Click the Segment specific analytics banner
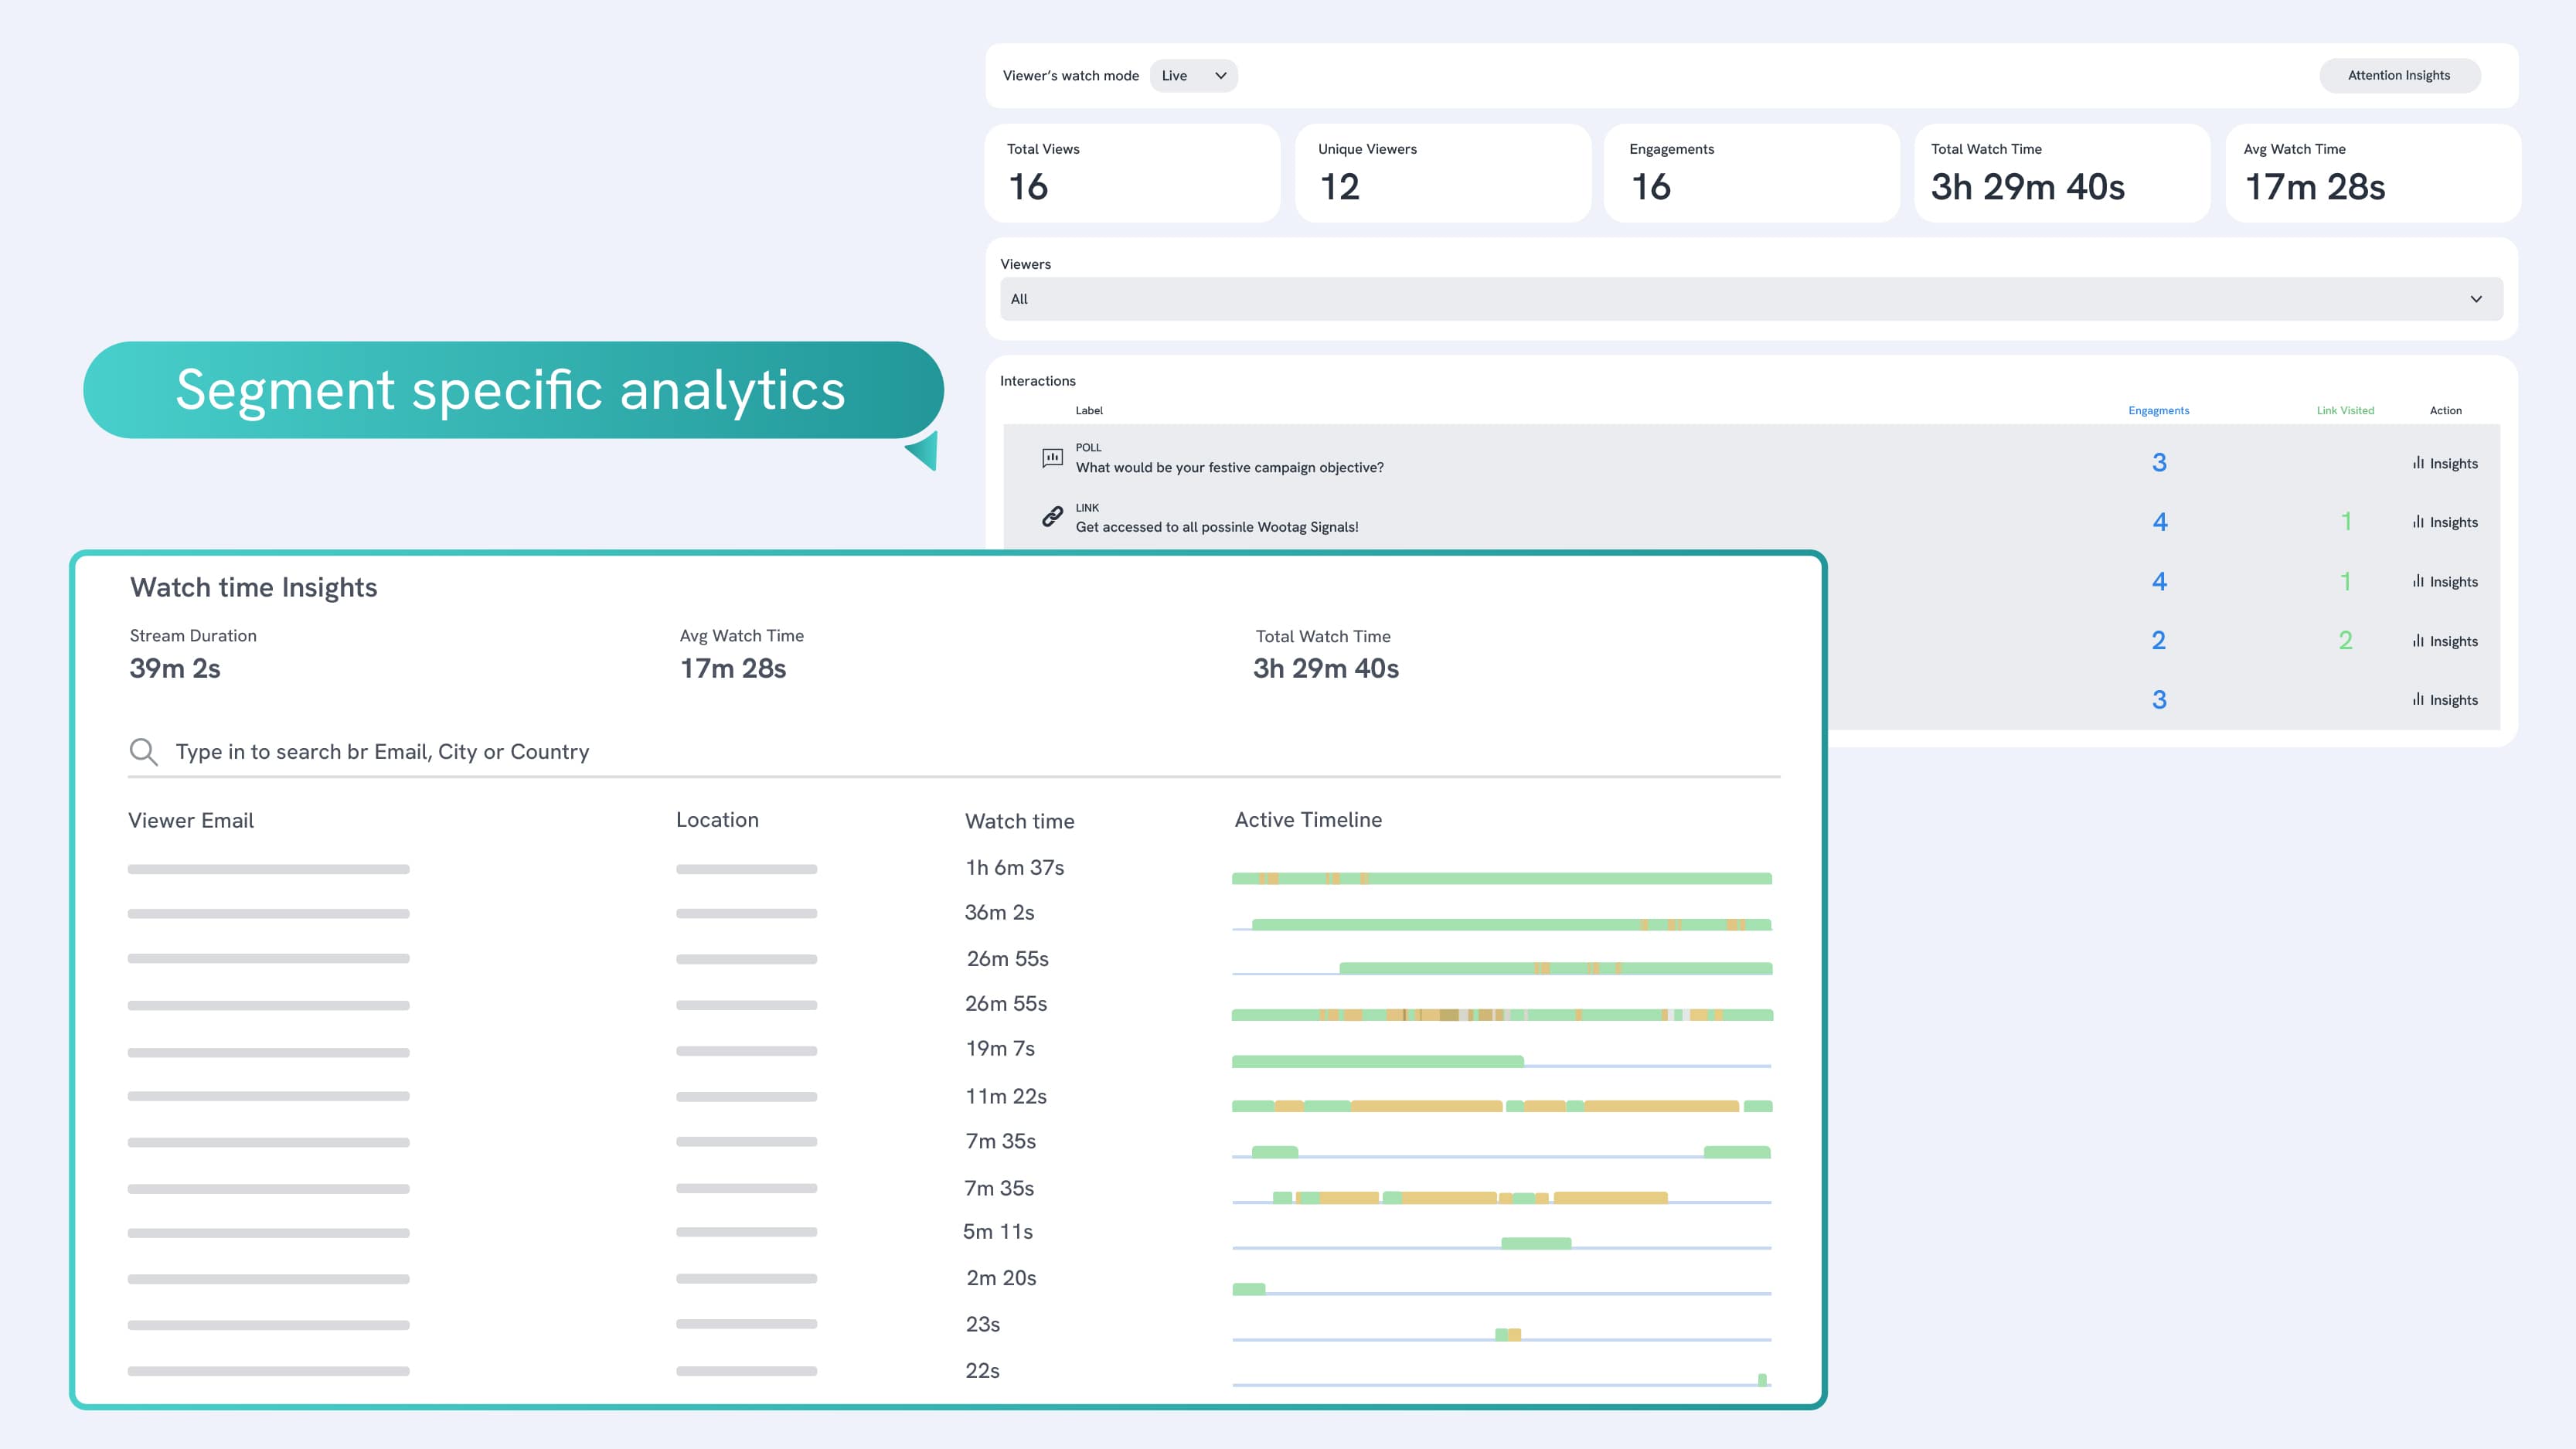2576x1449 pixels. tap(510, 390)
